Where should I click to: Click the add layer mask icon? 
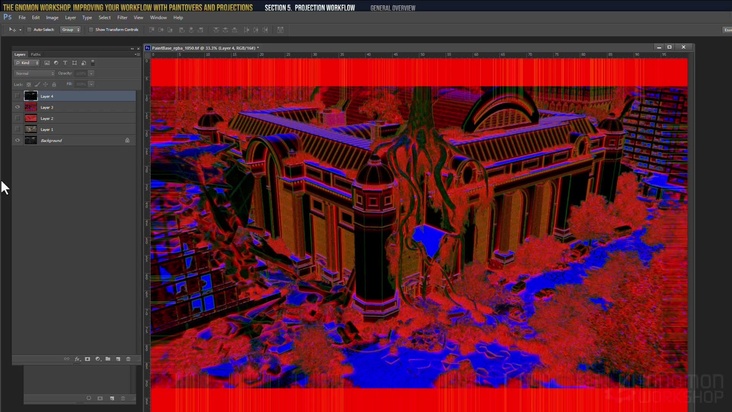(x=87, y=359)
